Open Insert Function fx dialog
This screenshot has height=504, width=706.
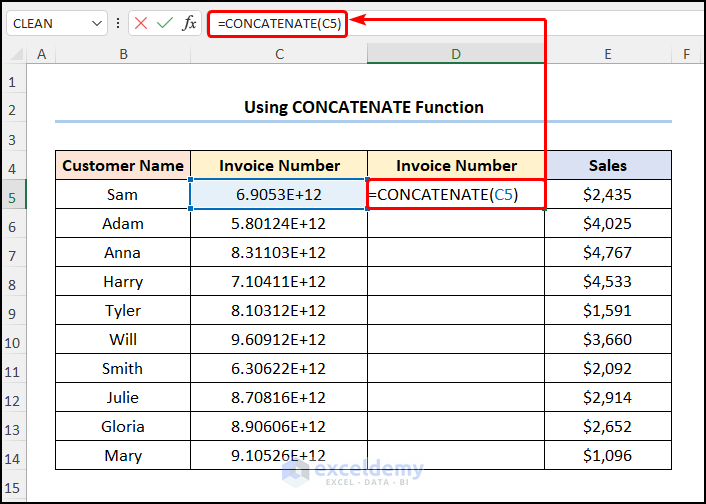coord(189,23)
